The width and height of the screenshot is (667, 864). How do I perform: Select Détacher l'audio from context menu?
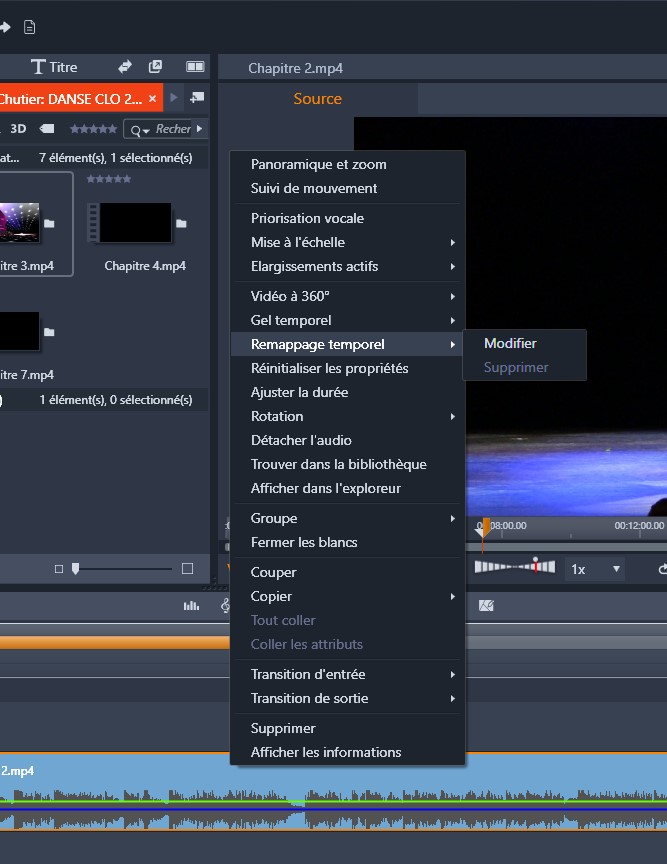(x=301, y=440)
